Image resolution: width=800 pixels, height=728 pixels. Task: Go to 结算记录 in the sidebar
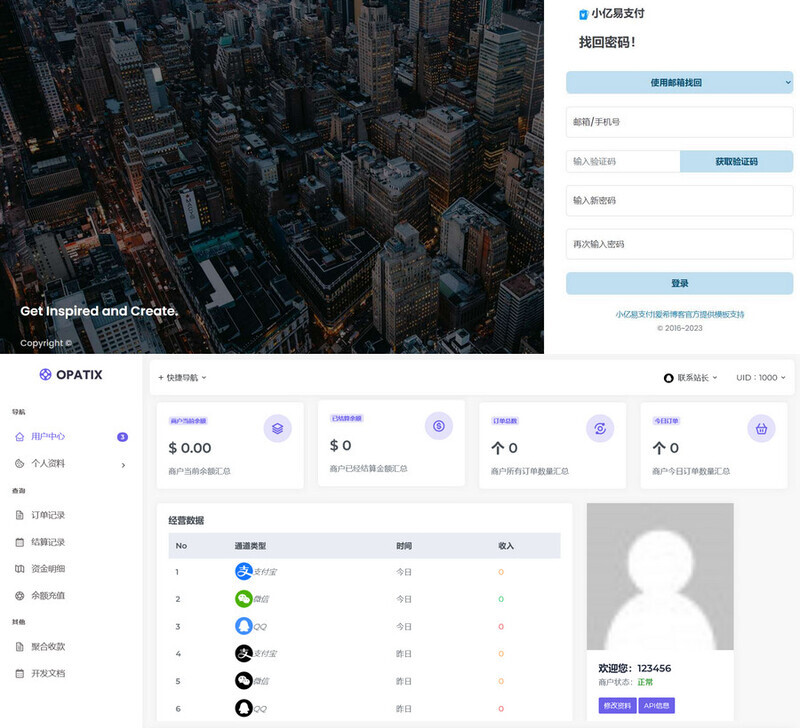pyautogui.click(x=48, y=542)
